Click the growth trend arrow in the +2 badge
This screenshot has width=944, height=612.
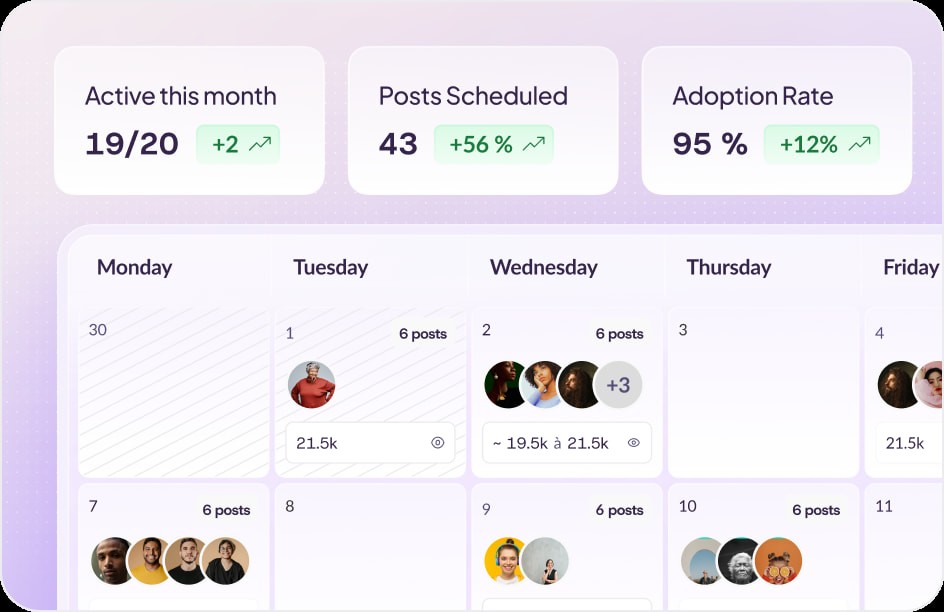[x=261, y=143]
